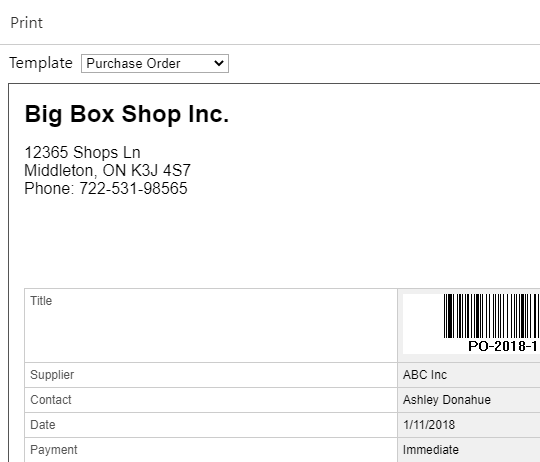540x462 pixels.
Task: Click the Phone: 722-531-98565 text
Action: 106,188
